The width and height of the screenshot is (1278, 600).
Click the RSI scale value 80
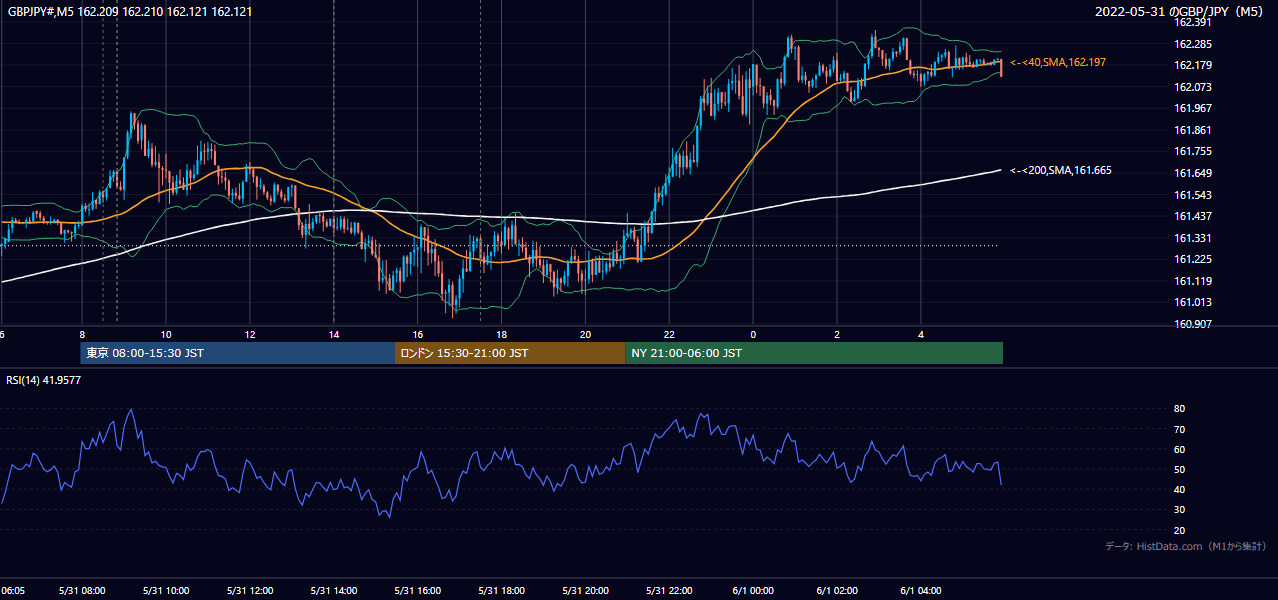1179,409
